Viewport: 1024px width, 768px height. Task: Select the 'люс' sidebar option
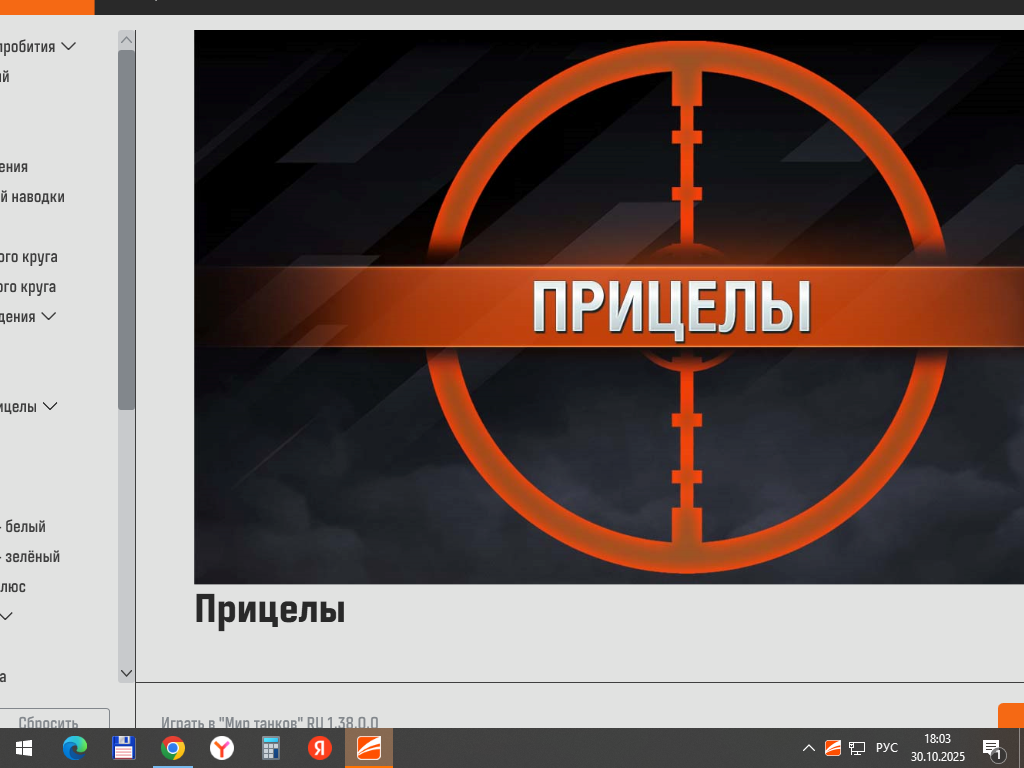13,586
